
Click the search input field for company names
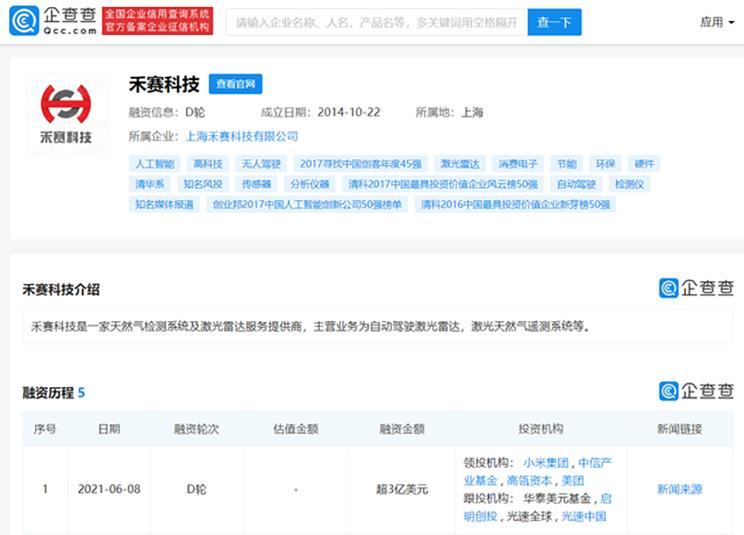tap(377, 22)
